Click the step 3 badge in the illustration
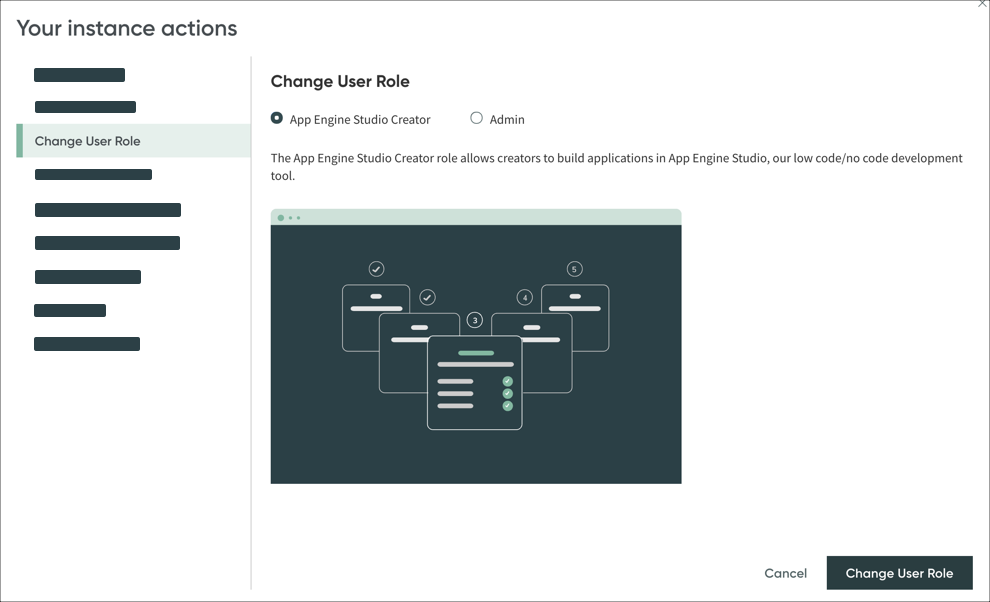Image resolution: width=990 pixels, height=602 pixels. pyautogui.click(x=475, y=319)
